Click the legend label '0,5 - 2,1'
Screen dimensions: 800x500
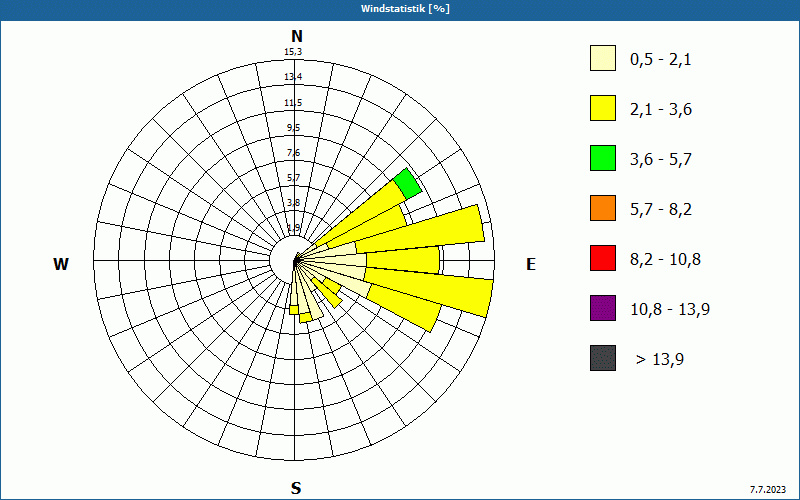[660, 60]
